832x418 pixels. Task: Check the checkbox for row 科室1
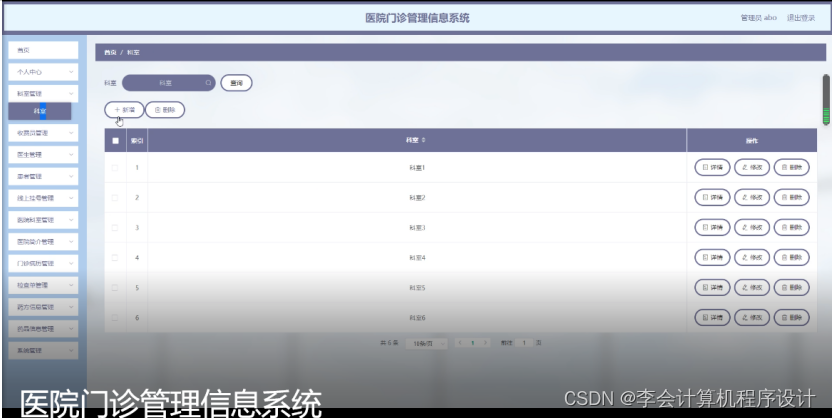(115, 168)
